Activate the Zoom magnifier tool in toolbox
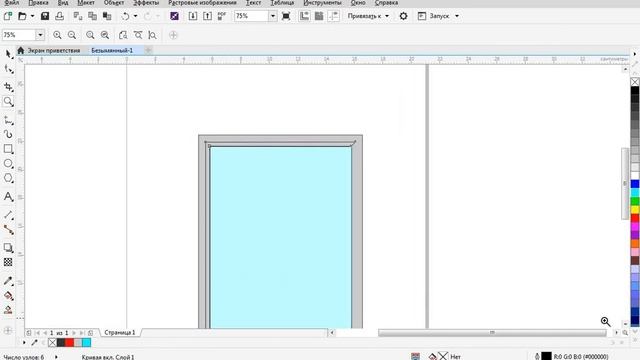This screenshot has width=640, height=360. click(x=9, y=101)
